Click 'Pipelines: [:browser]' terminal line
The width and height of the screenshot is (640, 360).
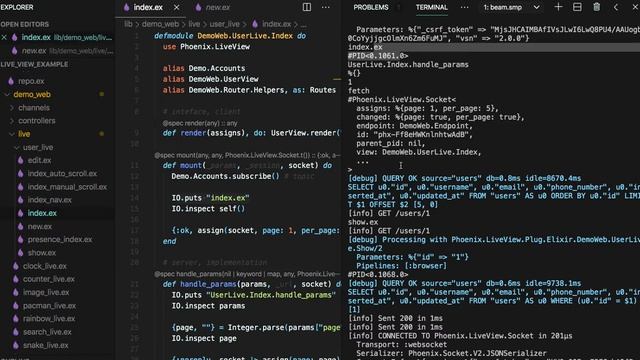(401, 266)
